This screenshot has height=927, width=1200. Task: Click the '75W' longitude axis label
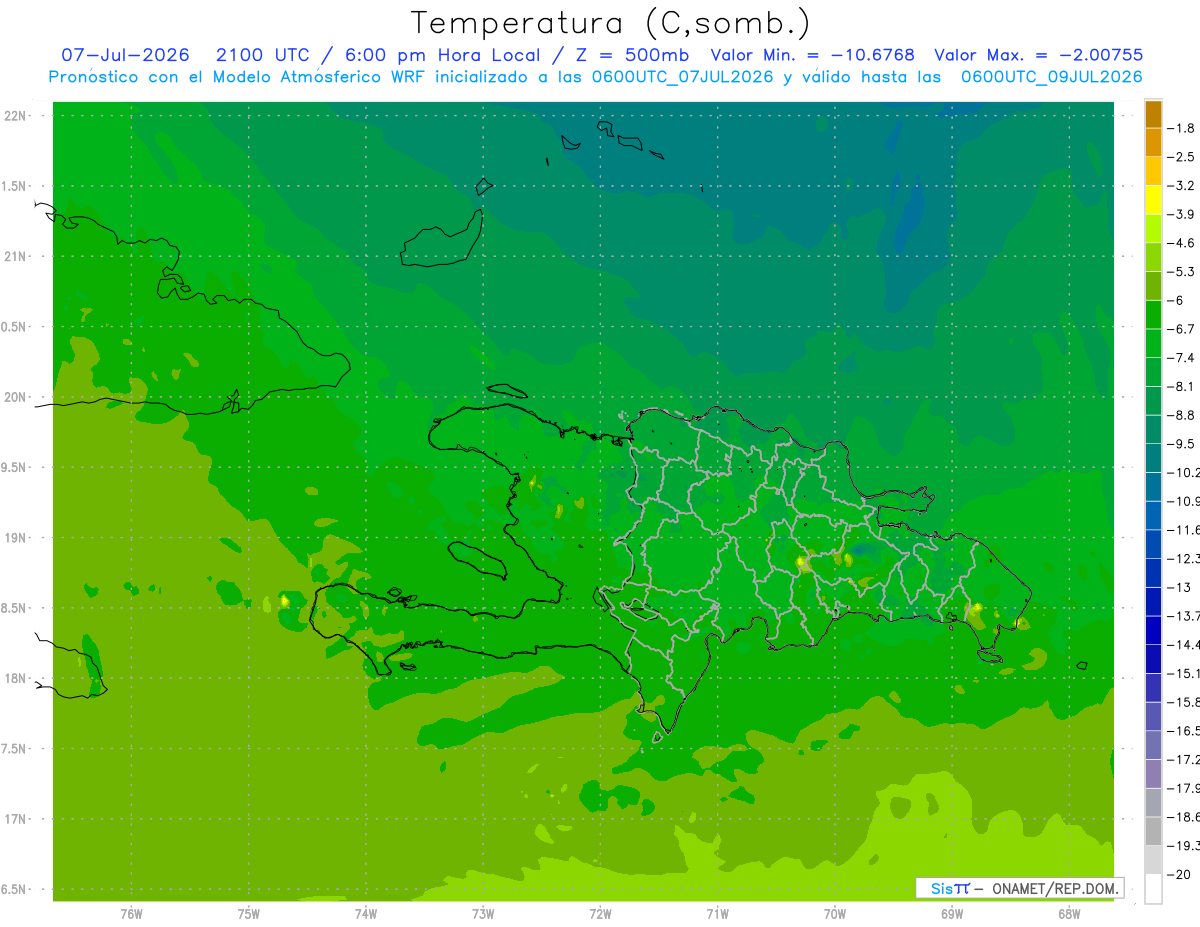pyautogui.click(x=249, y=913)
